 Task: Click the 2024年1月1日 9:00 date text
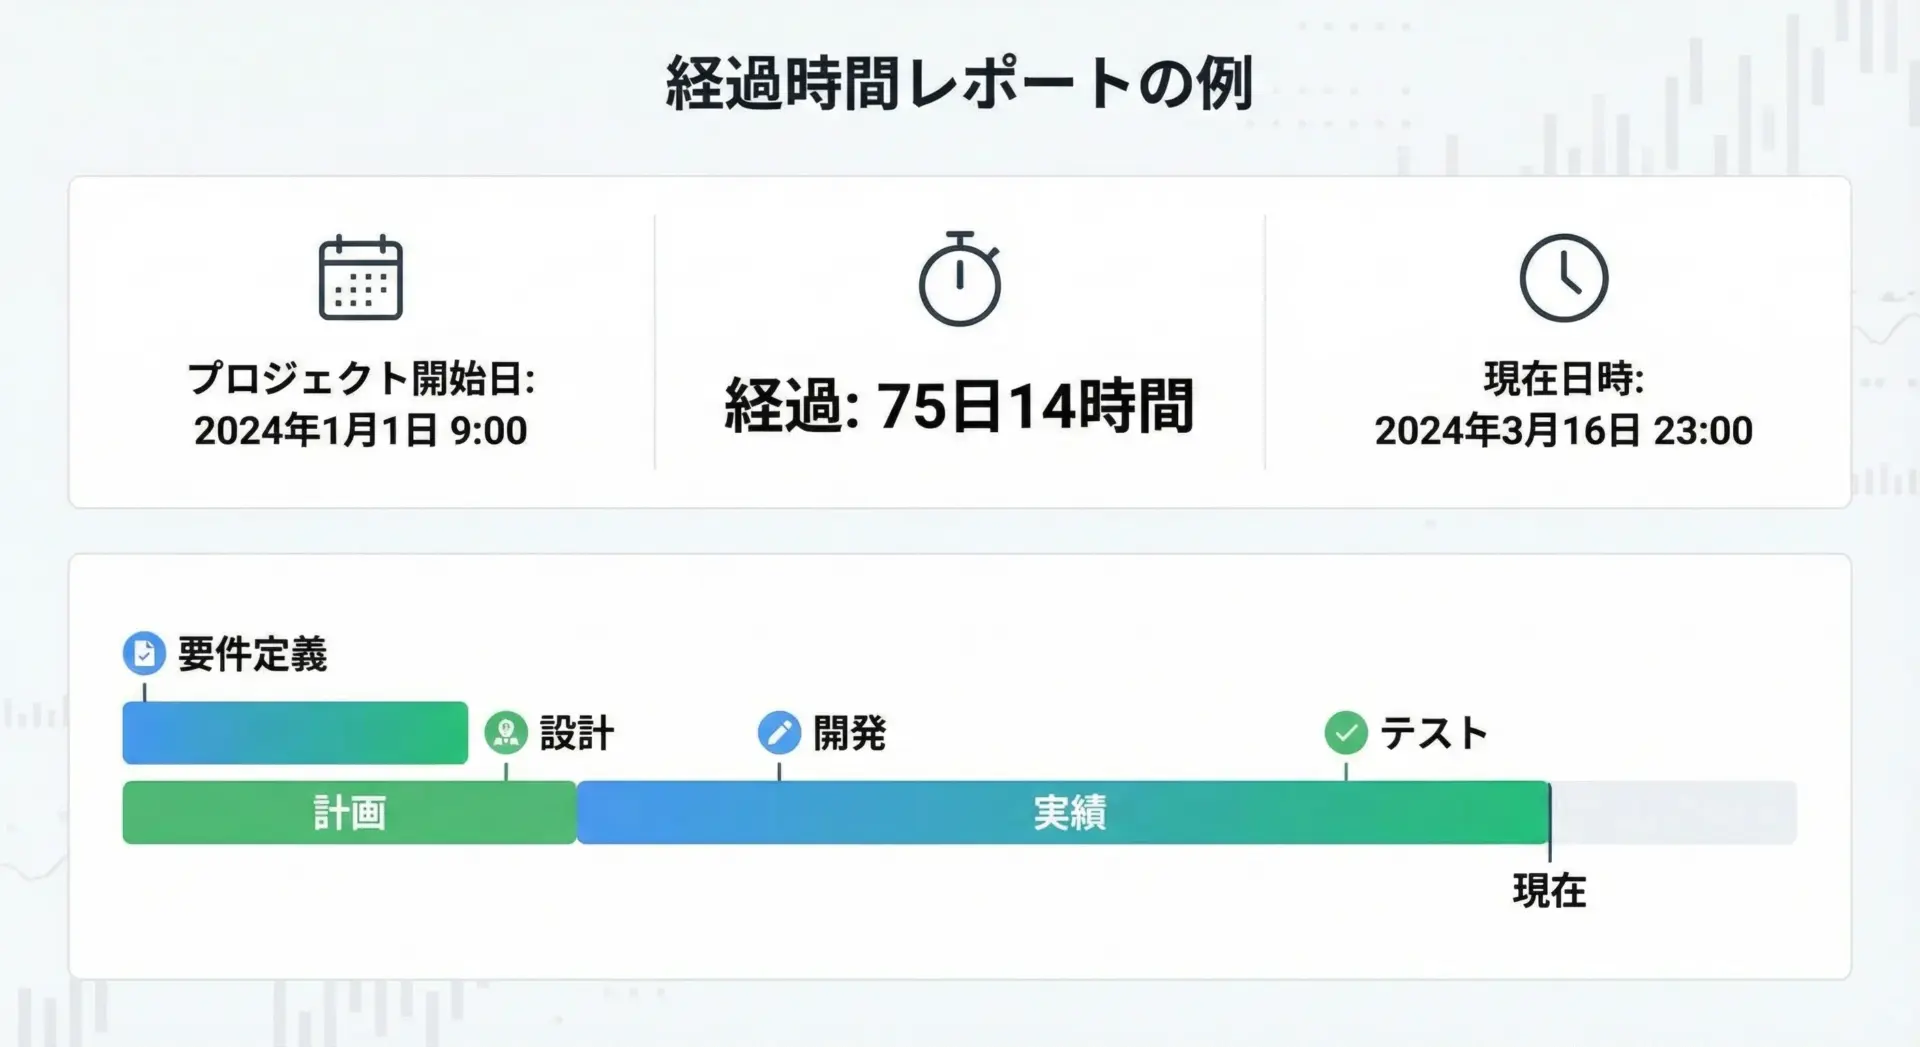(x=361, y=431)
